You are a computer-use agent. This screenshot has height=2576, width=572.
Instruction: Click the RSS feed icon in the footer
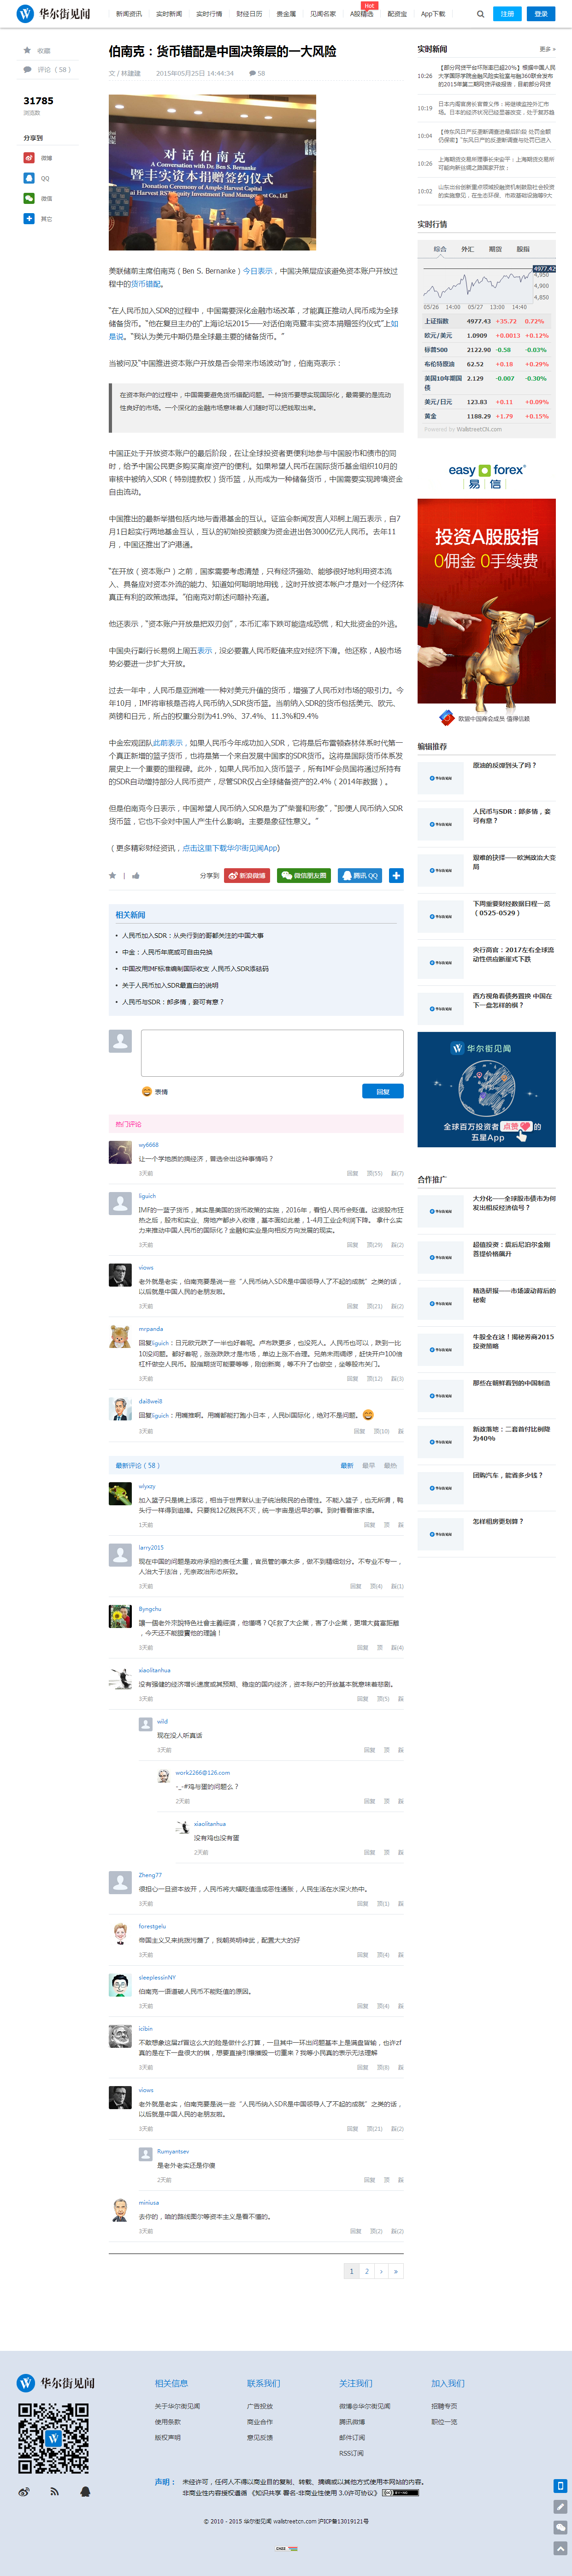pyautogui.click(x=54, y=2491)
